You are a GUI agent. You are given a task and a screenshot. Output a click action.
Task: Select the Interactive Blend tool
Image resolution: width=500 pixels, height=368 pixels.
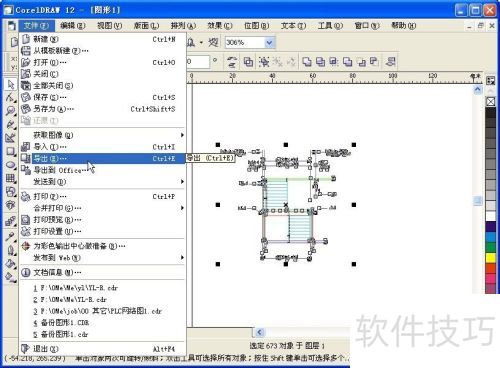pos(10,221)
